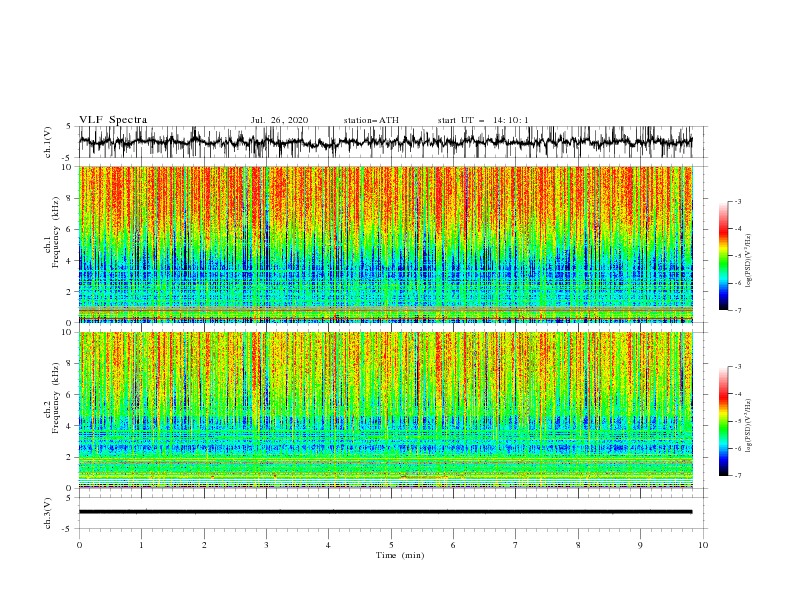Click the ch.2 spectrogram panel
The height and width of the screenshot is (612, 792).
385,410
